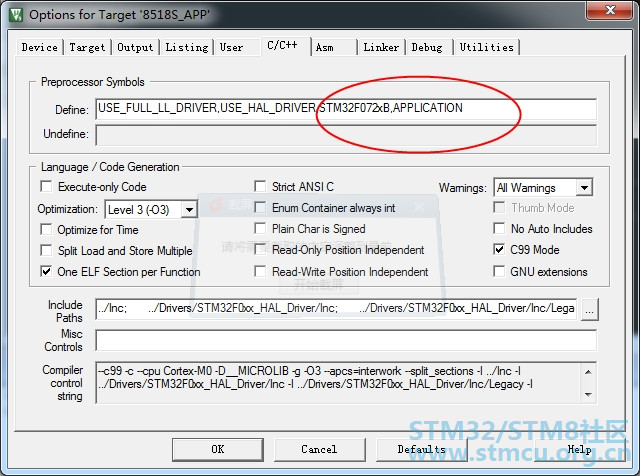Click the Include Paths text field
This screenshot has width=640, height=476.
336,309
